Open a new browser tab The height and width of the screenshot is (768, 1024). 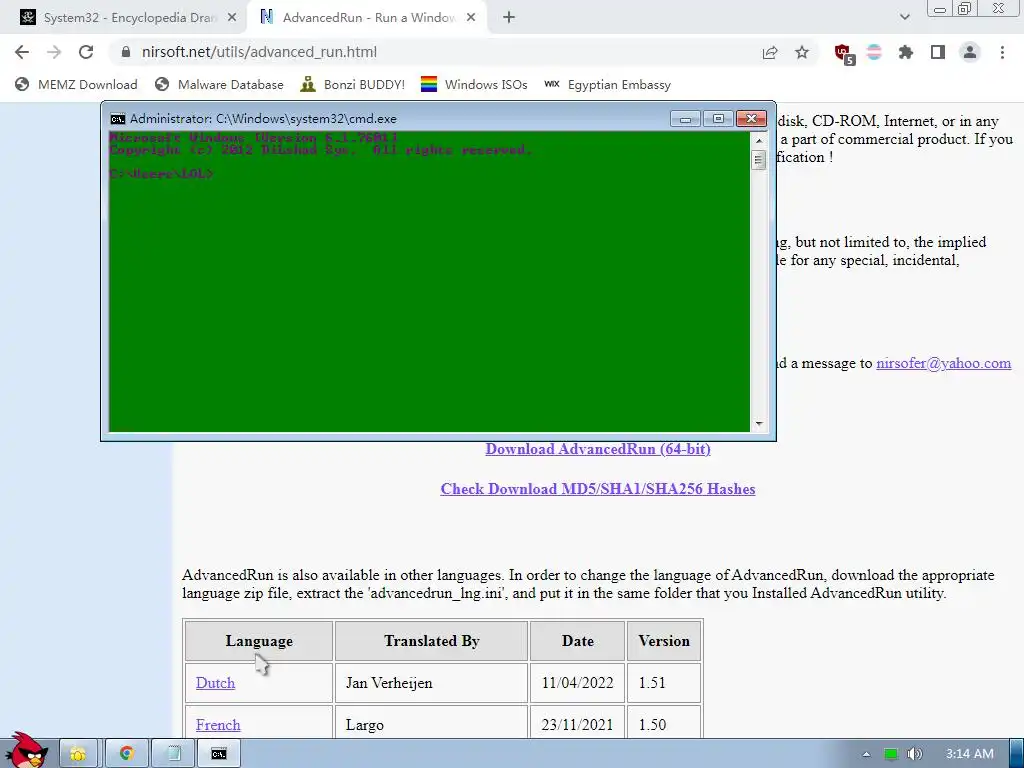pos(509,18)
